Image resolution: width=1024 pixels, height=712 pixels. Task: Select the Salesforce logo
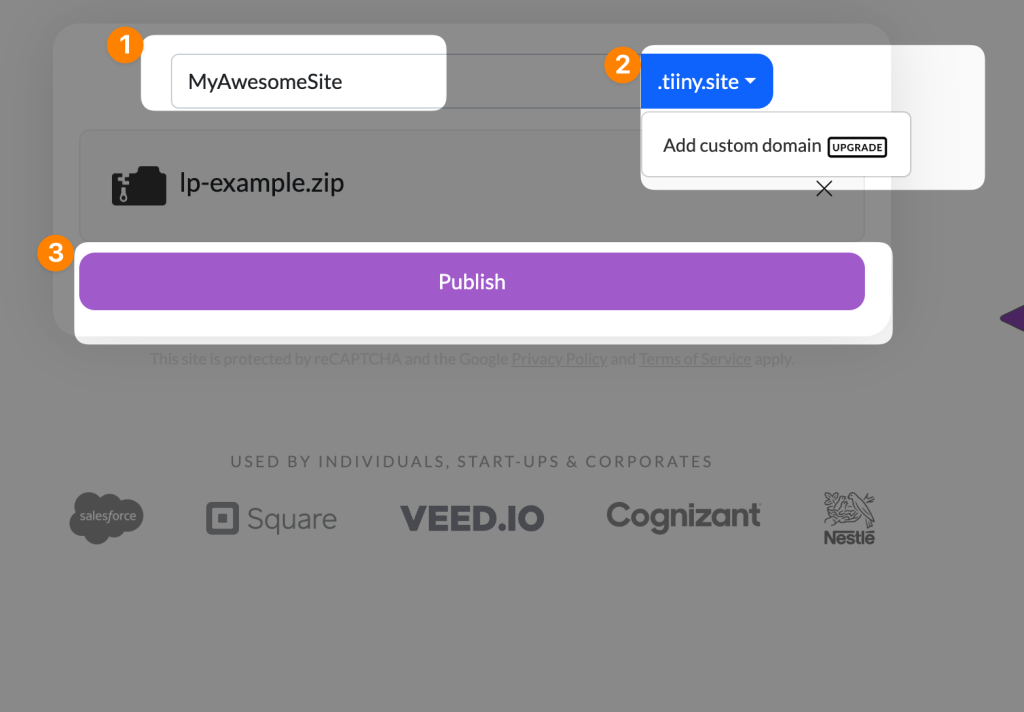pos(106,517)
